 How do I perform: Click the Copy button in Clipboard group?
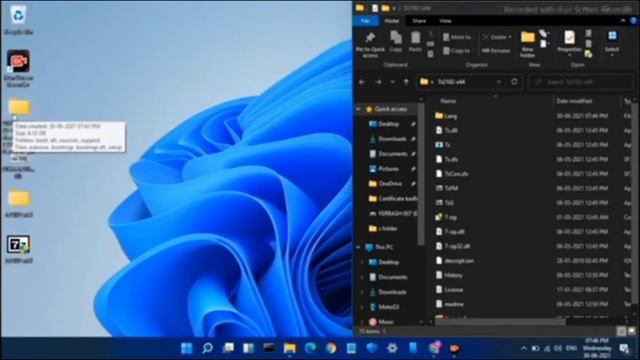[x=396, y=42]
